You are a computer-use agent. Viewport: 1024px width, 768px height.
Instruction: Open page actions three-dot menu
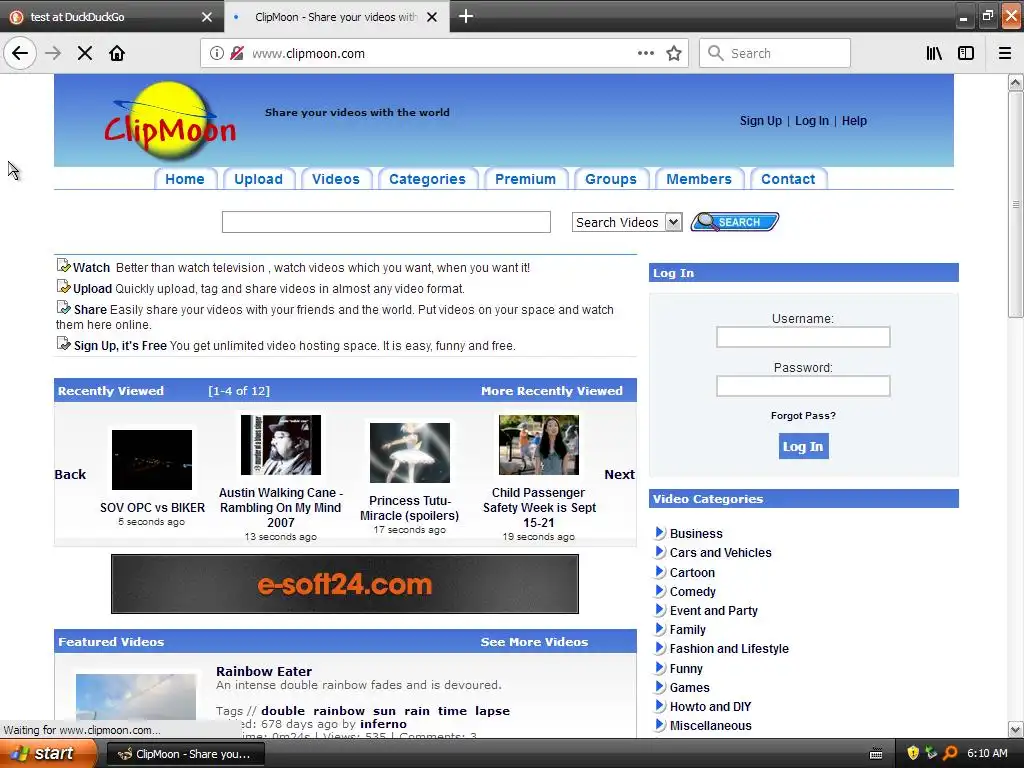[x=646, y=53]
